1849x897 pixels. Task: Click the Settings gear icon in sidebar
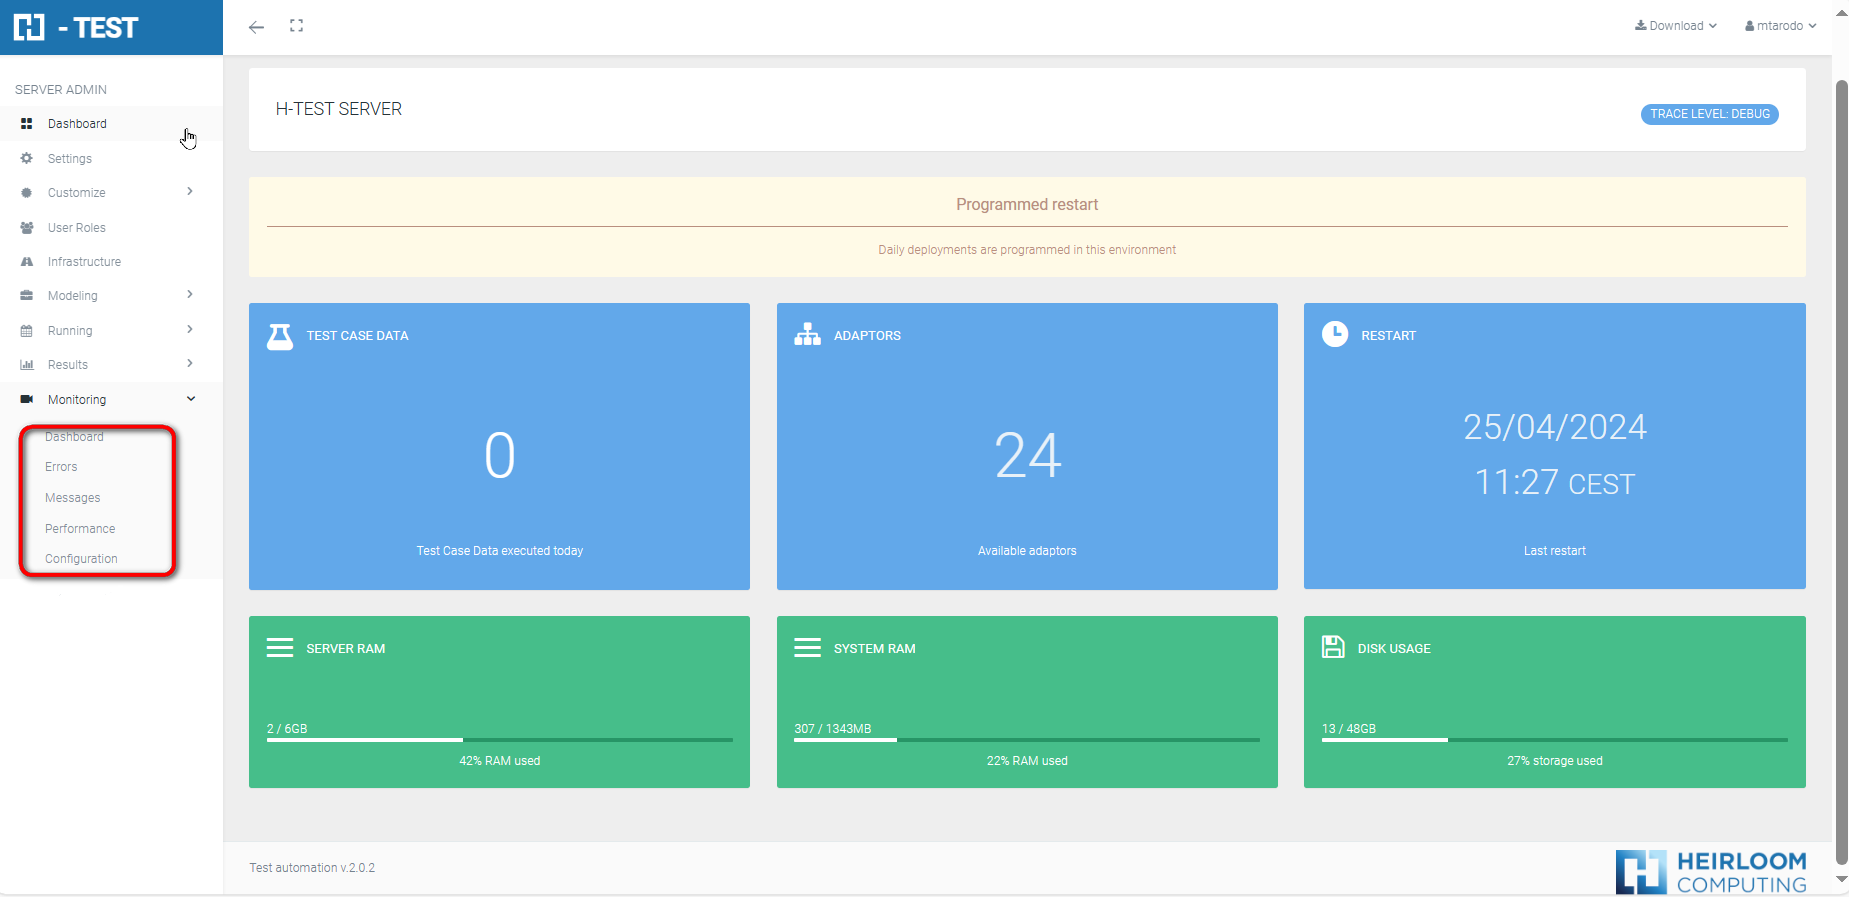[x=27, y=159]
